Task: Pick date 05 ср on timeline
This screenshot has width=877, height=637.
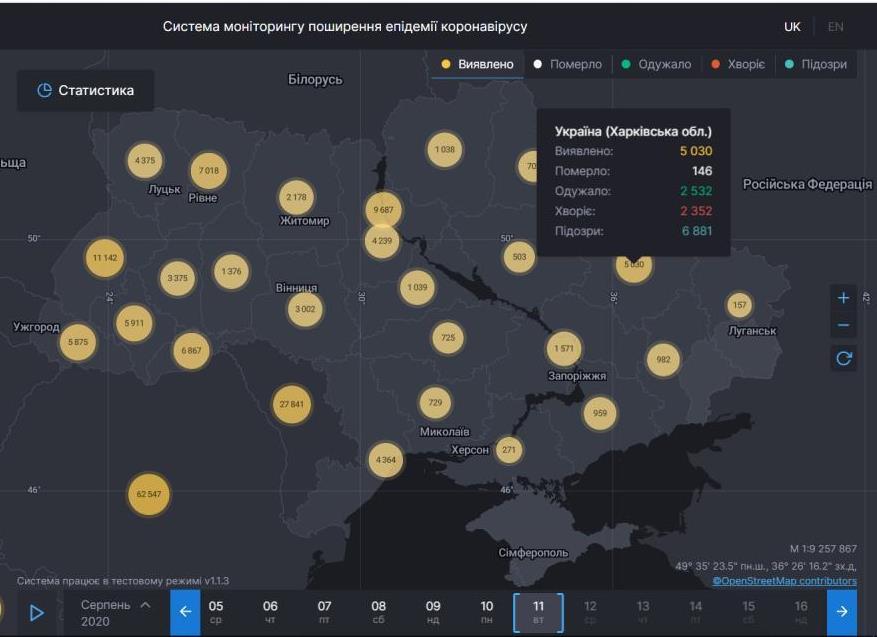Action: (216, 611)
